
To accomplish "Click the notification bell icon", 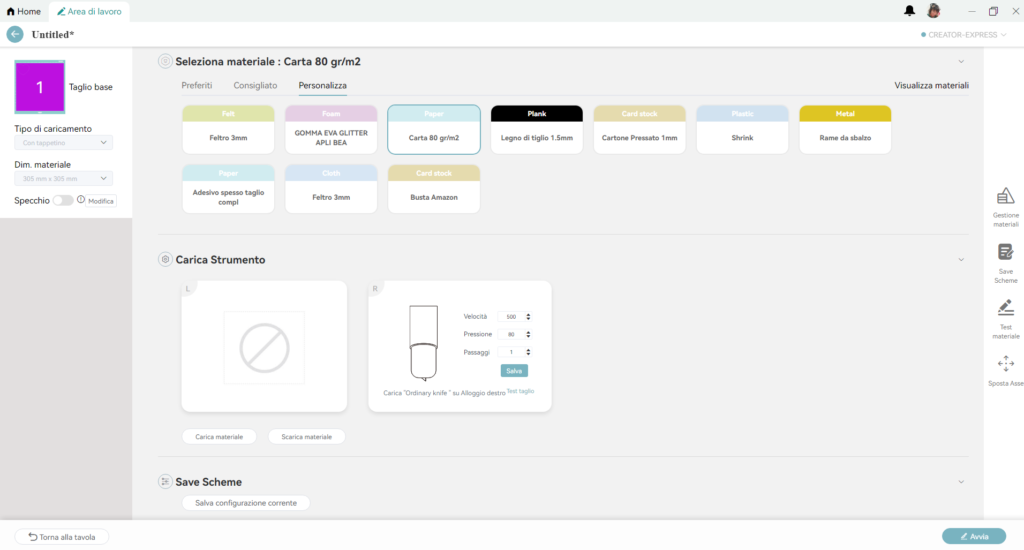I will (909, 11).
